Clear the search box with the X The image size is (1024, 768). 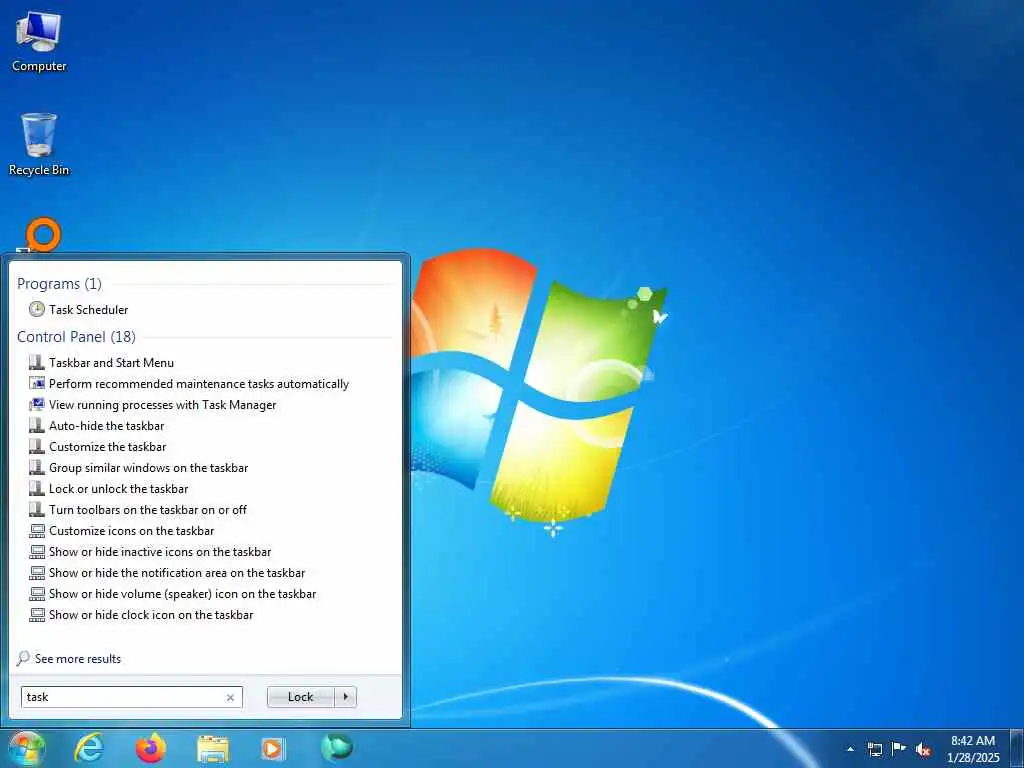[x=230, y=697]
